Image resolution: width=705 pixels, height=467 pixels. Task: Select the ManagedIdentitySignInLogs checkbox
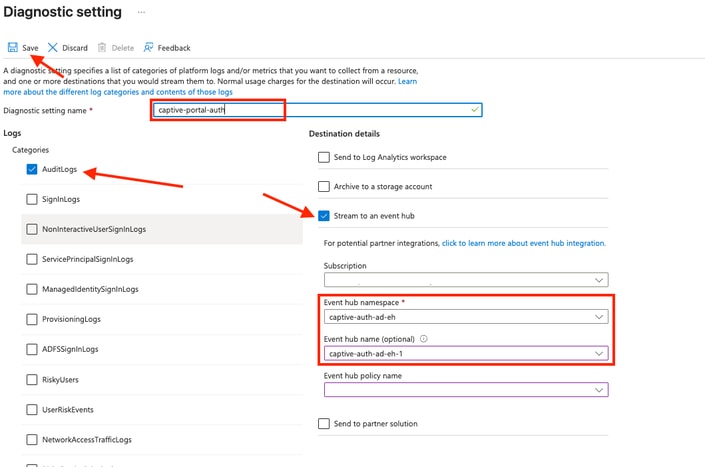(32, 289)
